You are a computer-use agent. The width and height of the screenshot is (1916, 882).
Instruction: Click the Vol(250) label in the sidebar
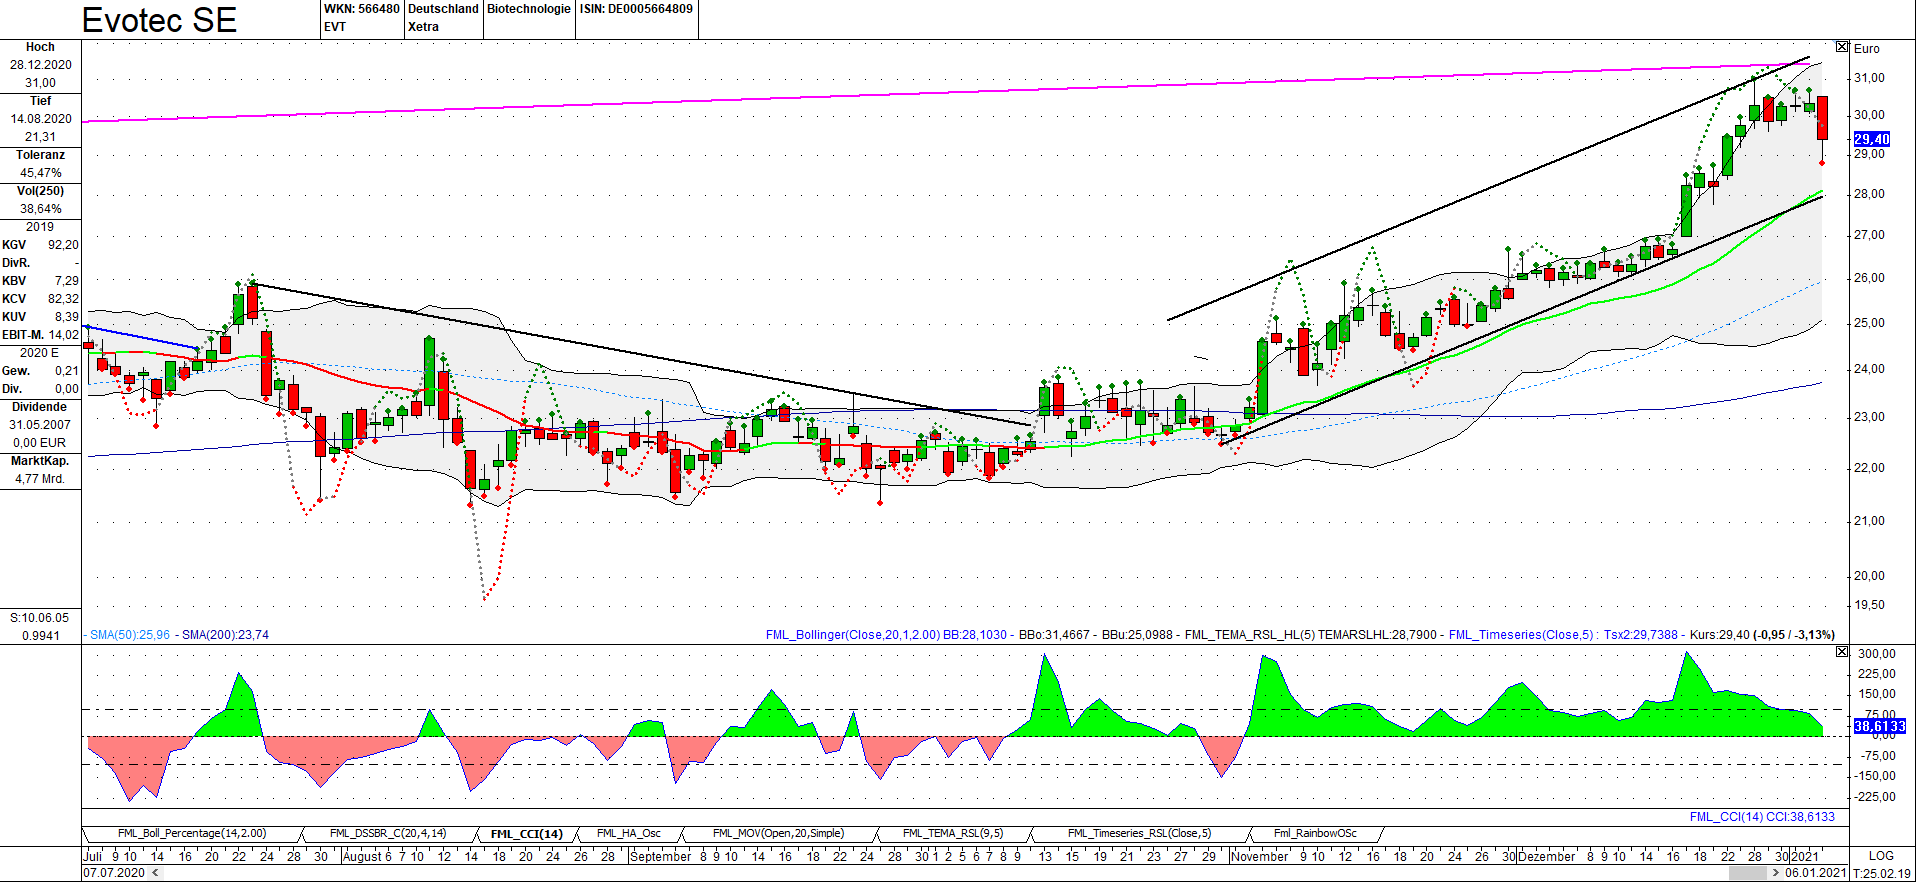[40, 191]
